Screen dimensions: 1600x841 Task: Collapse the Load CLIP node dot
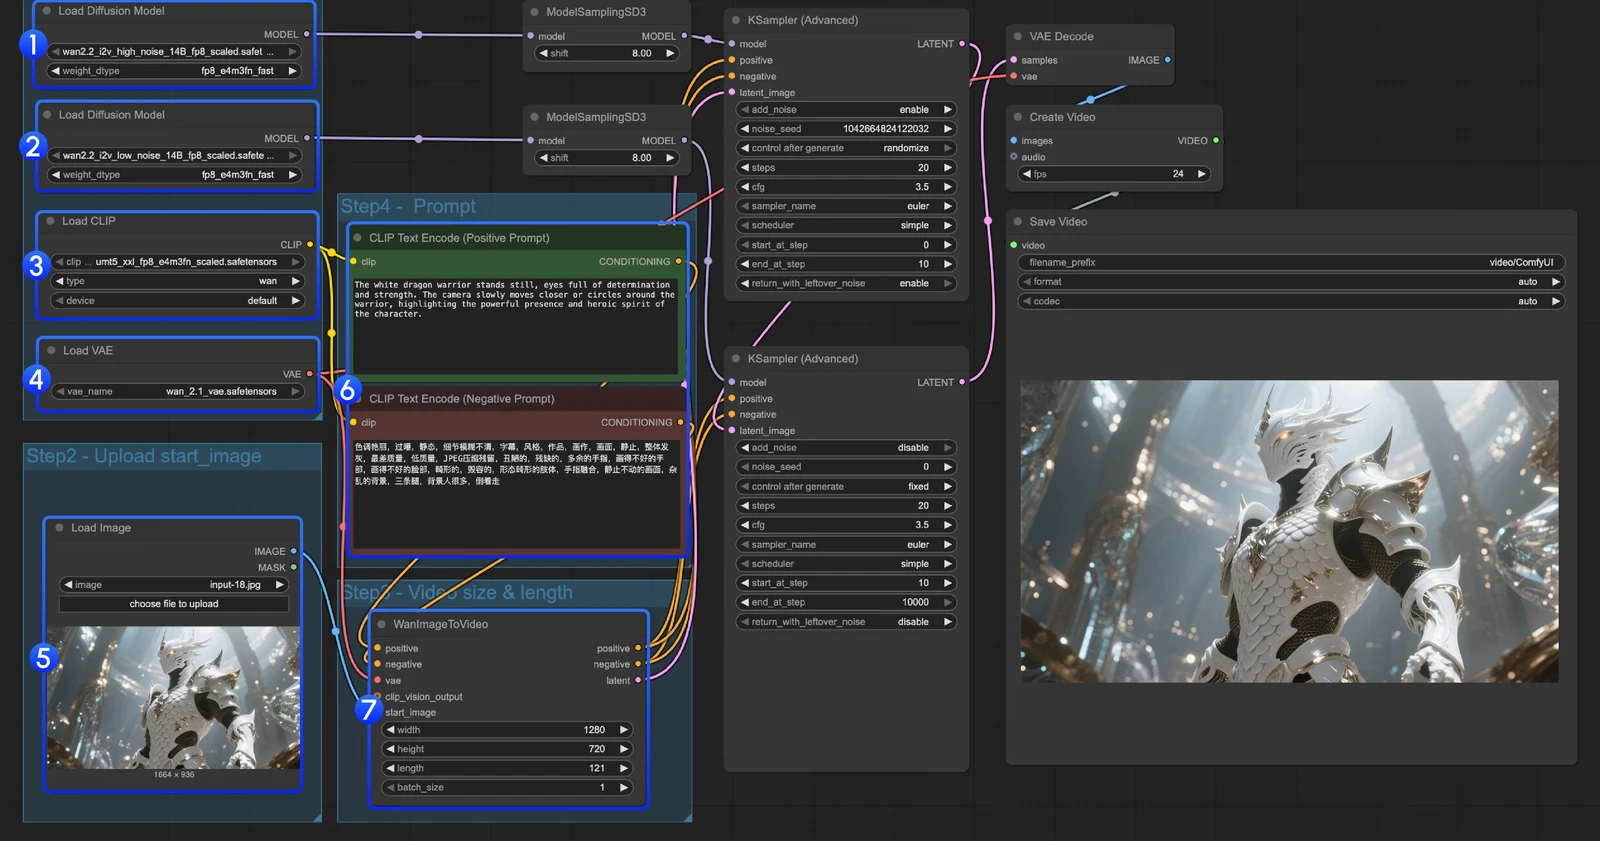pyautogui.click(x=50, y=221)
